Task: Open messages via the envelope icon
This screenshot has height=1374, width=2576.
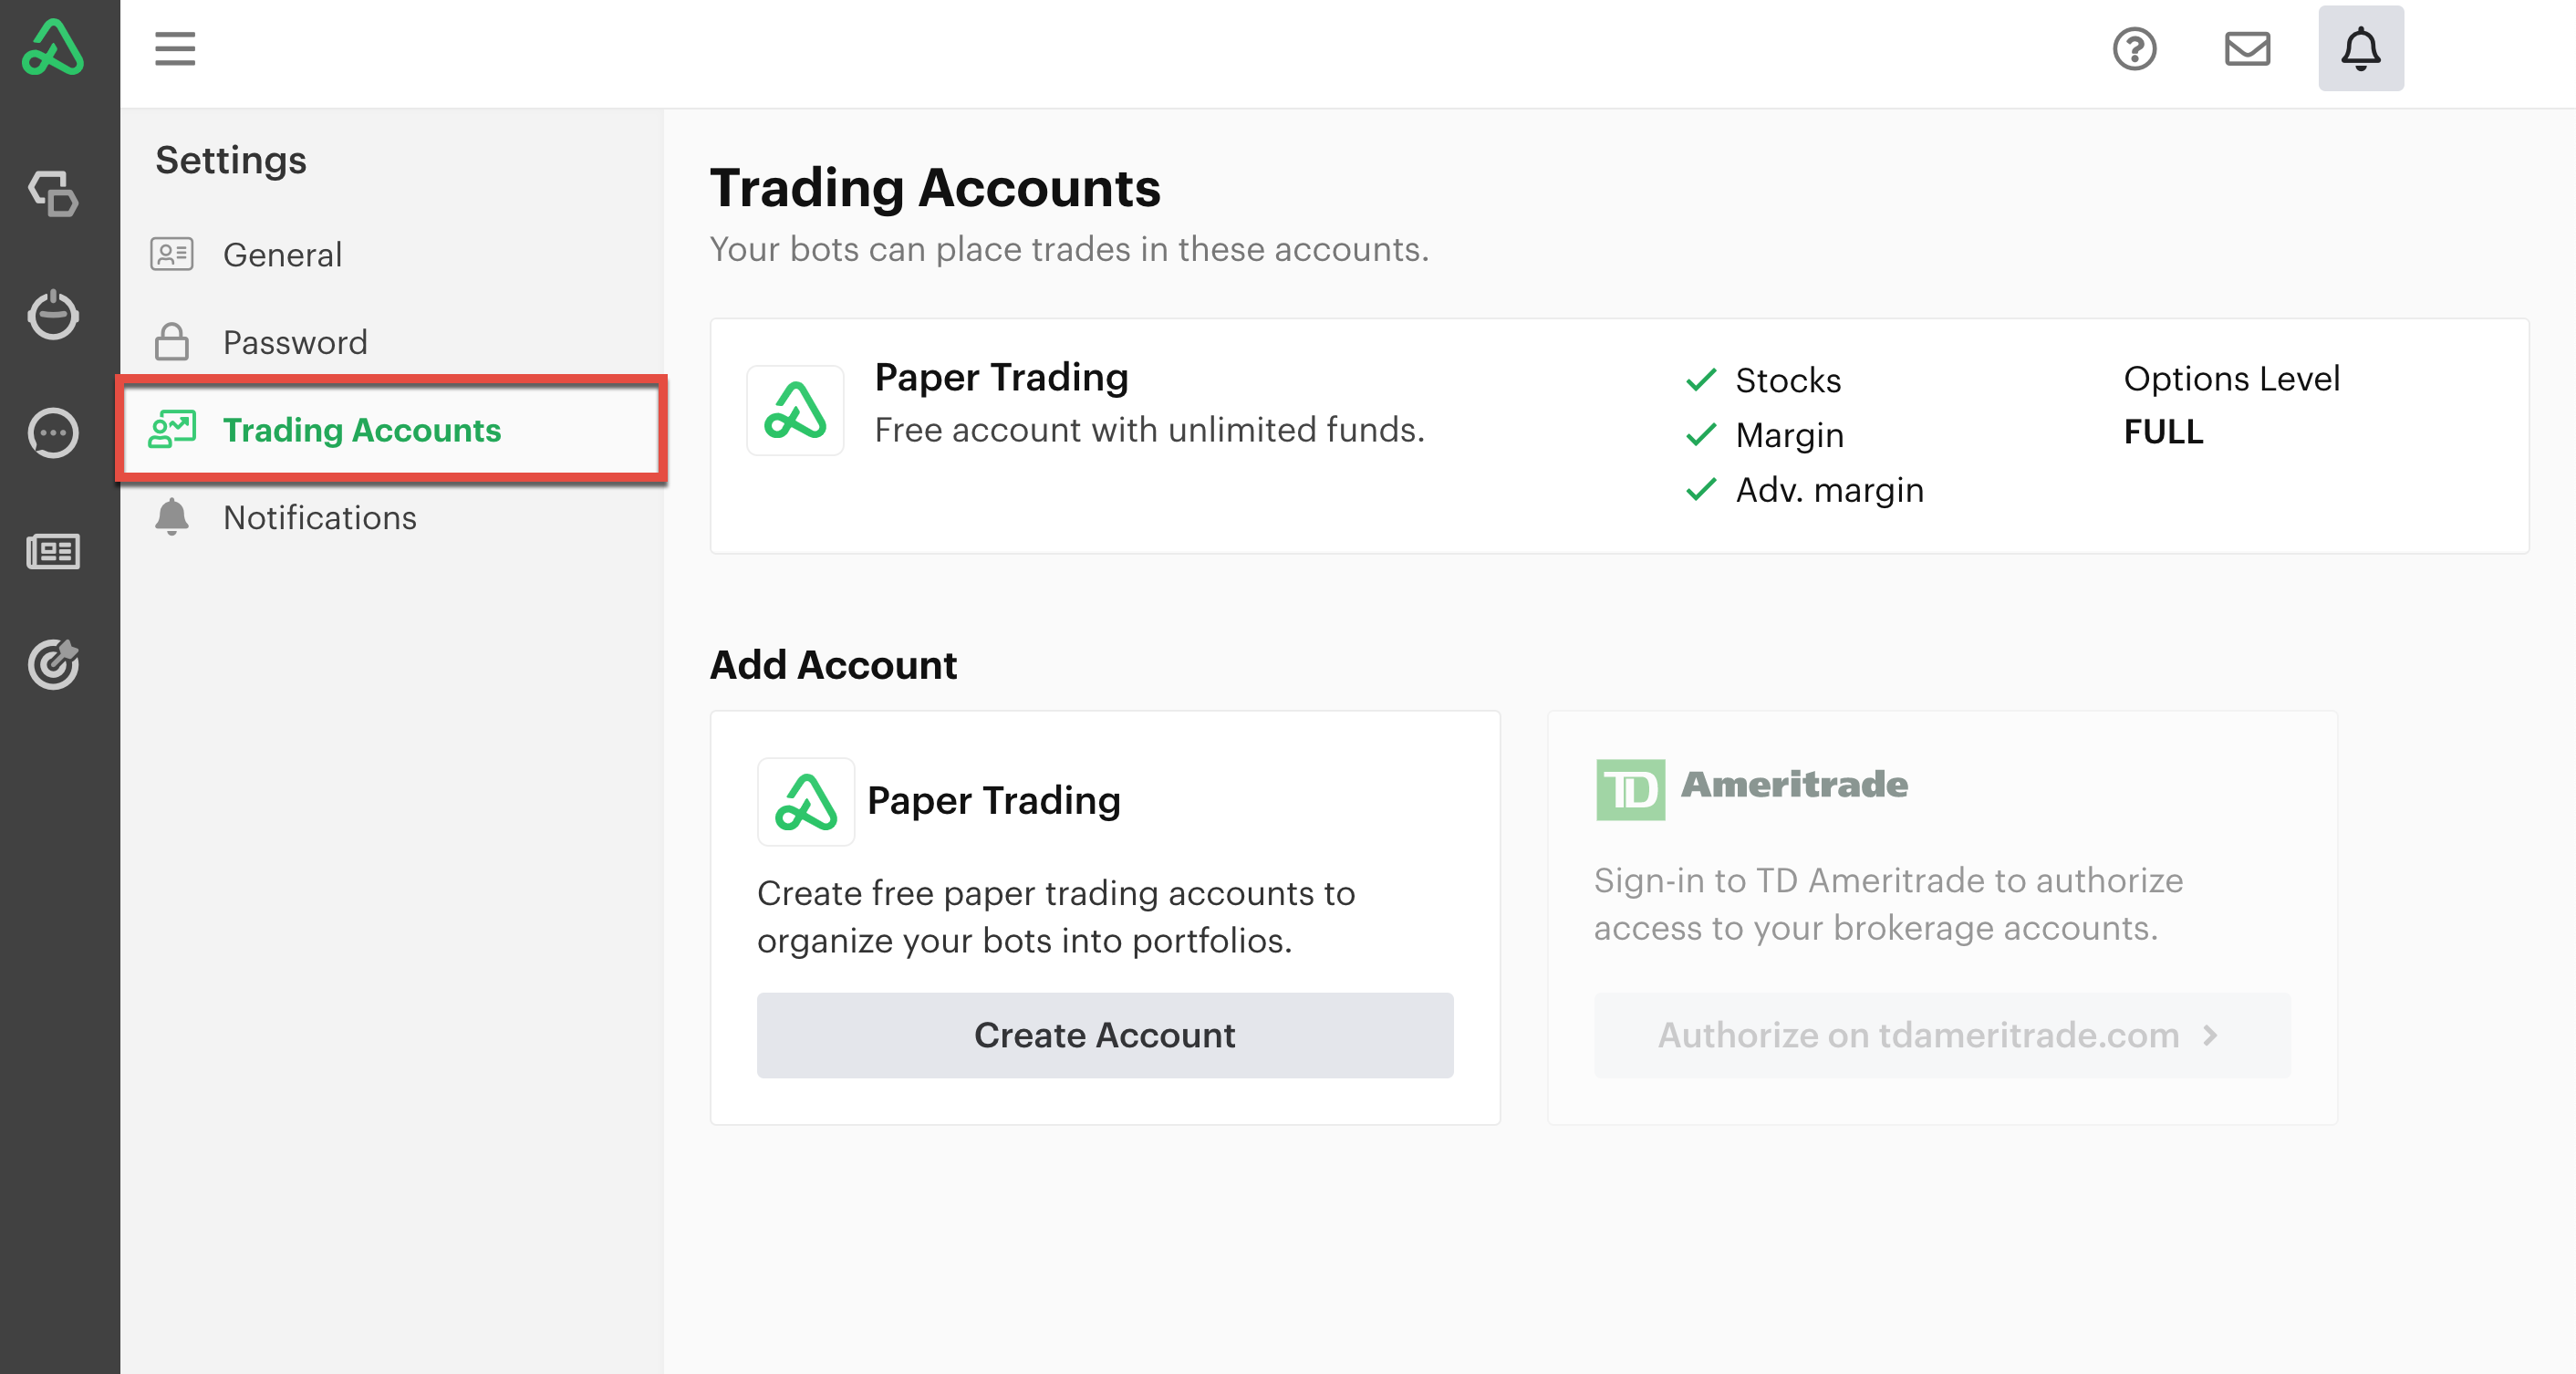Action: (x=2247, y=48)
